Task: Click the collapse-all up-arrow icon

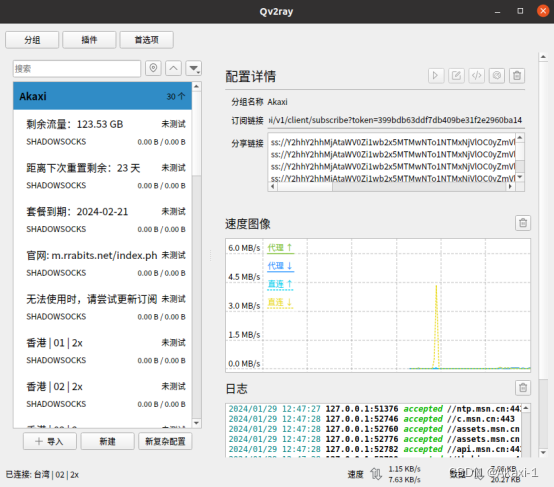Action: [173, 68]
